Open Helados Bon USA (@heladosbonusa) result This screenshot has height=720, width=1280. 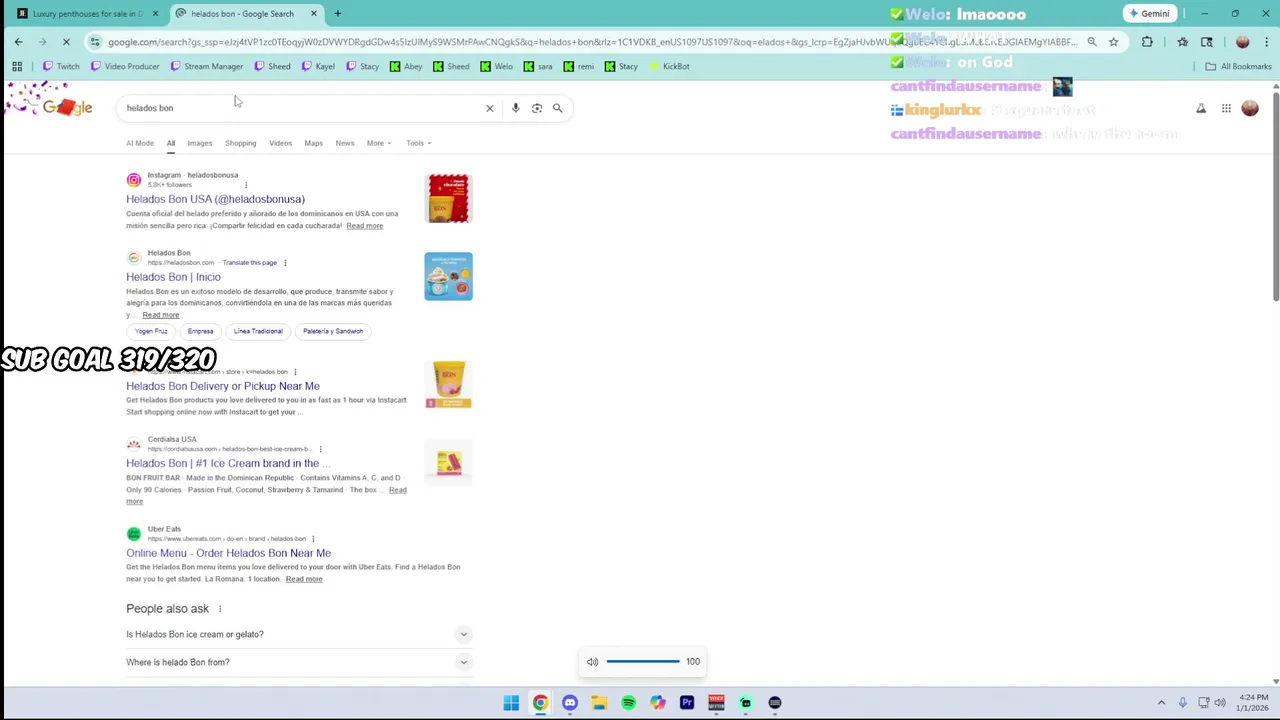pos(215,199)
